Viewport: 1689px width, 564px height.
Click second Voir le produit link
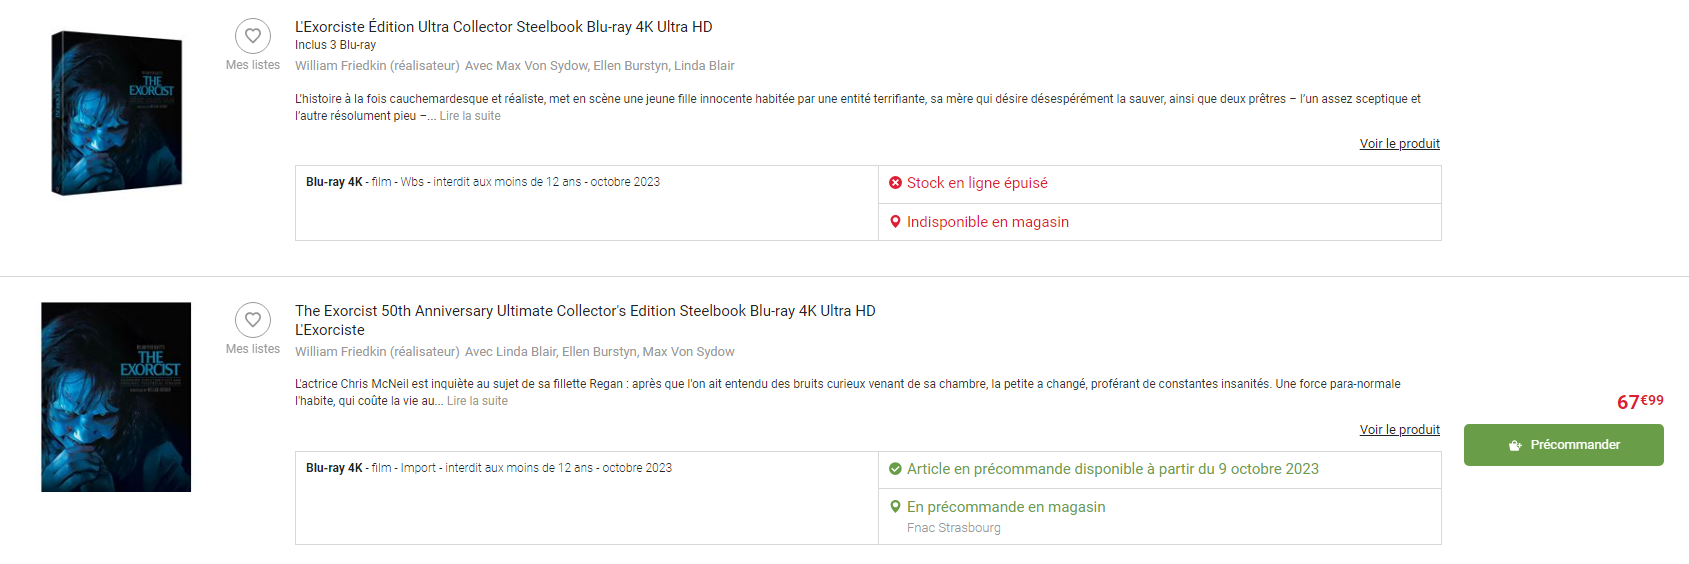pos(1399,430)
